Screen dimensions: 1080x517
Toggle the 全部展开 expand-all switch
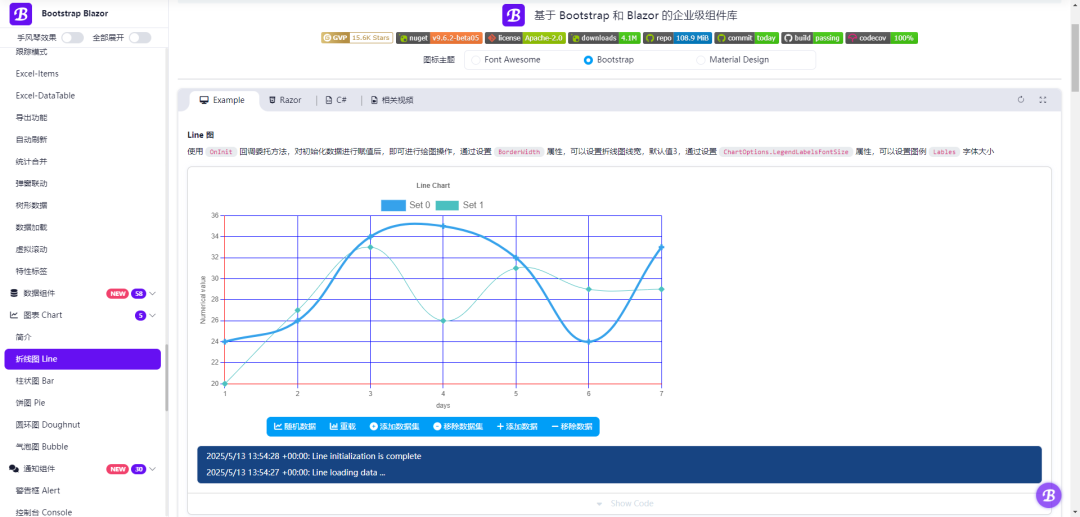[140, 38]
